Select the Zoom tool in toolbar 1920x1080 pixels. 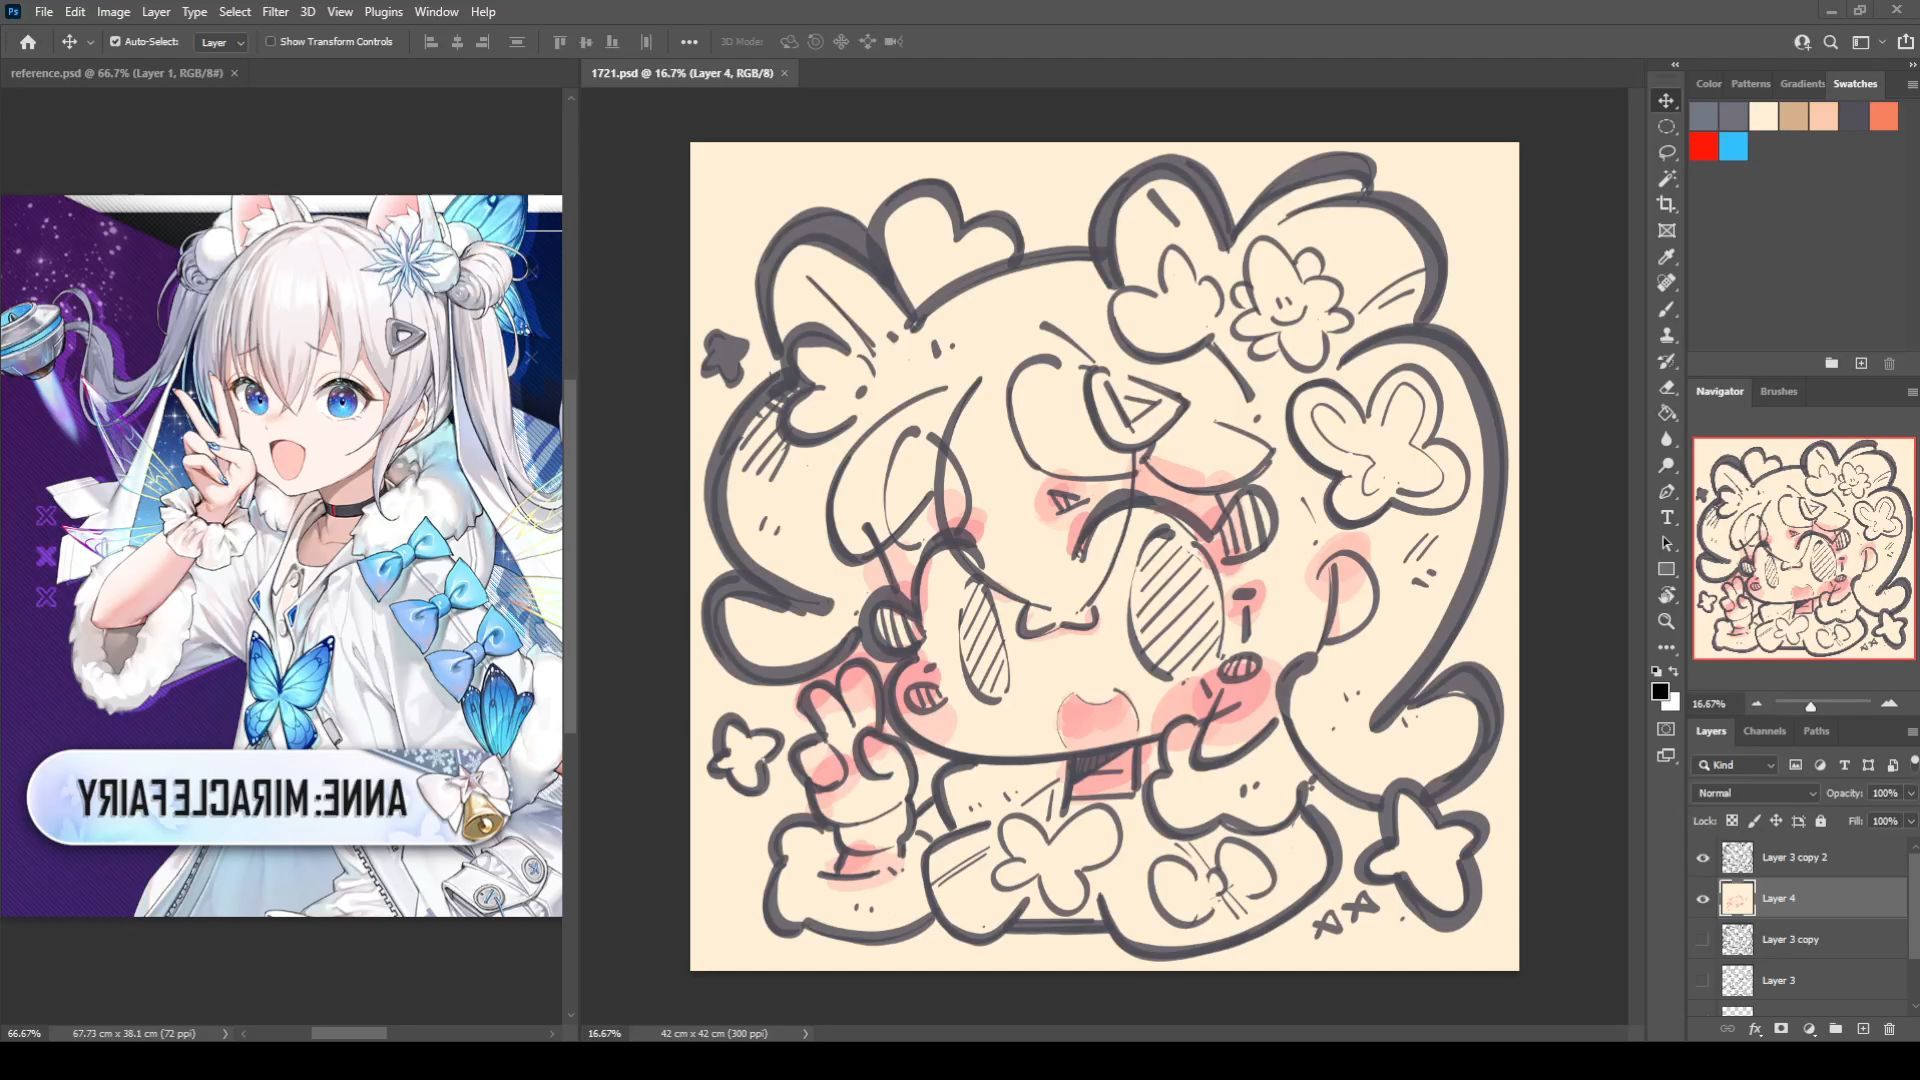coord(1666,621)
